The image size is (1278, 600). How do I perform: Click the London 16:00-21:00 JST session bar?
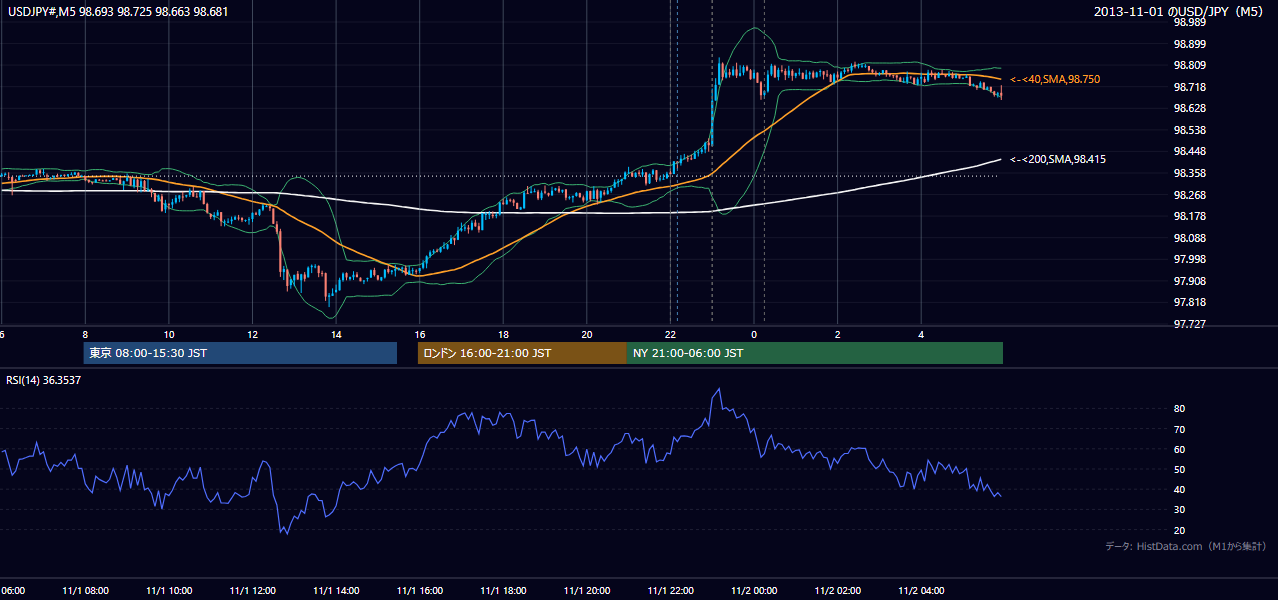coord(522,353)
